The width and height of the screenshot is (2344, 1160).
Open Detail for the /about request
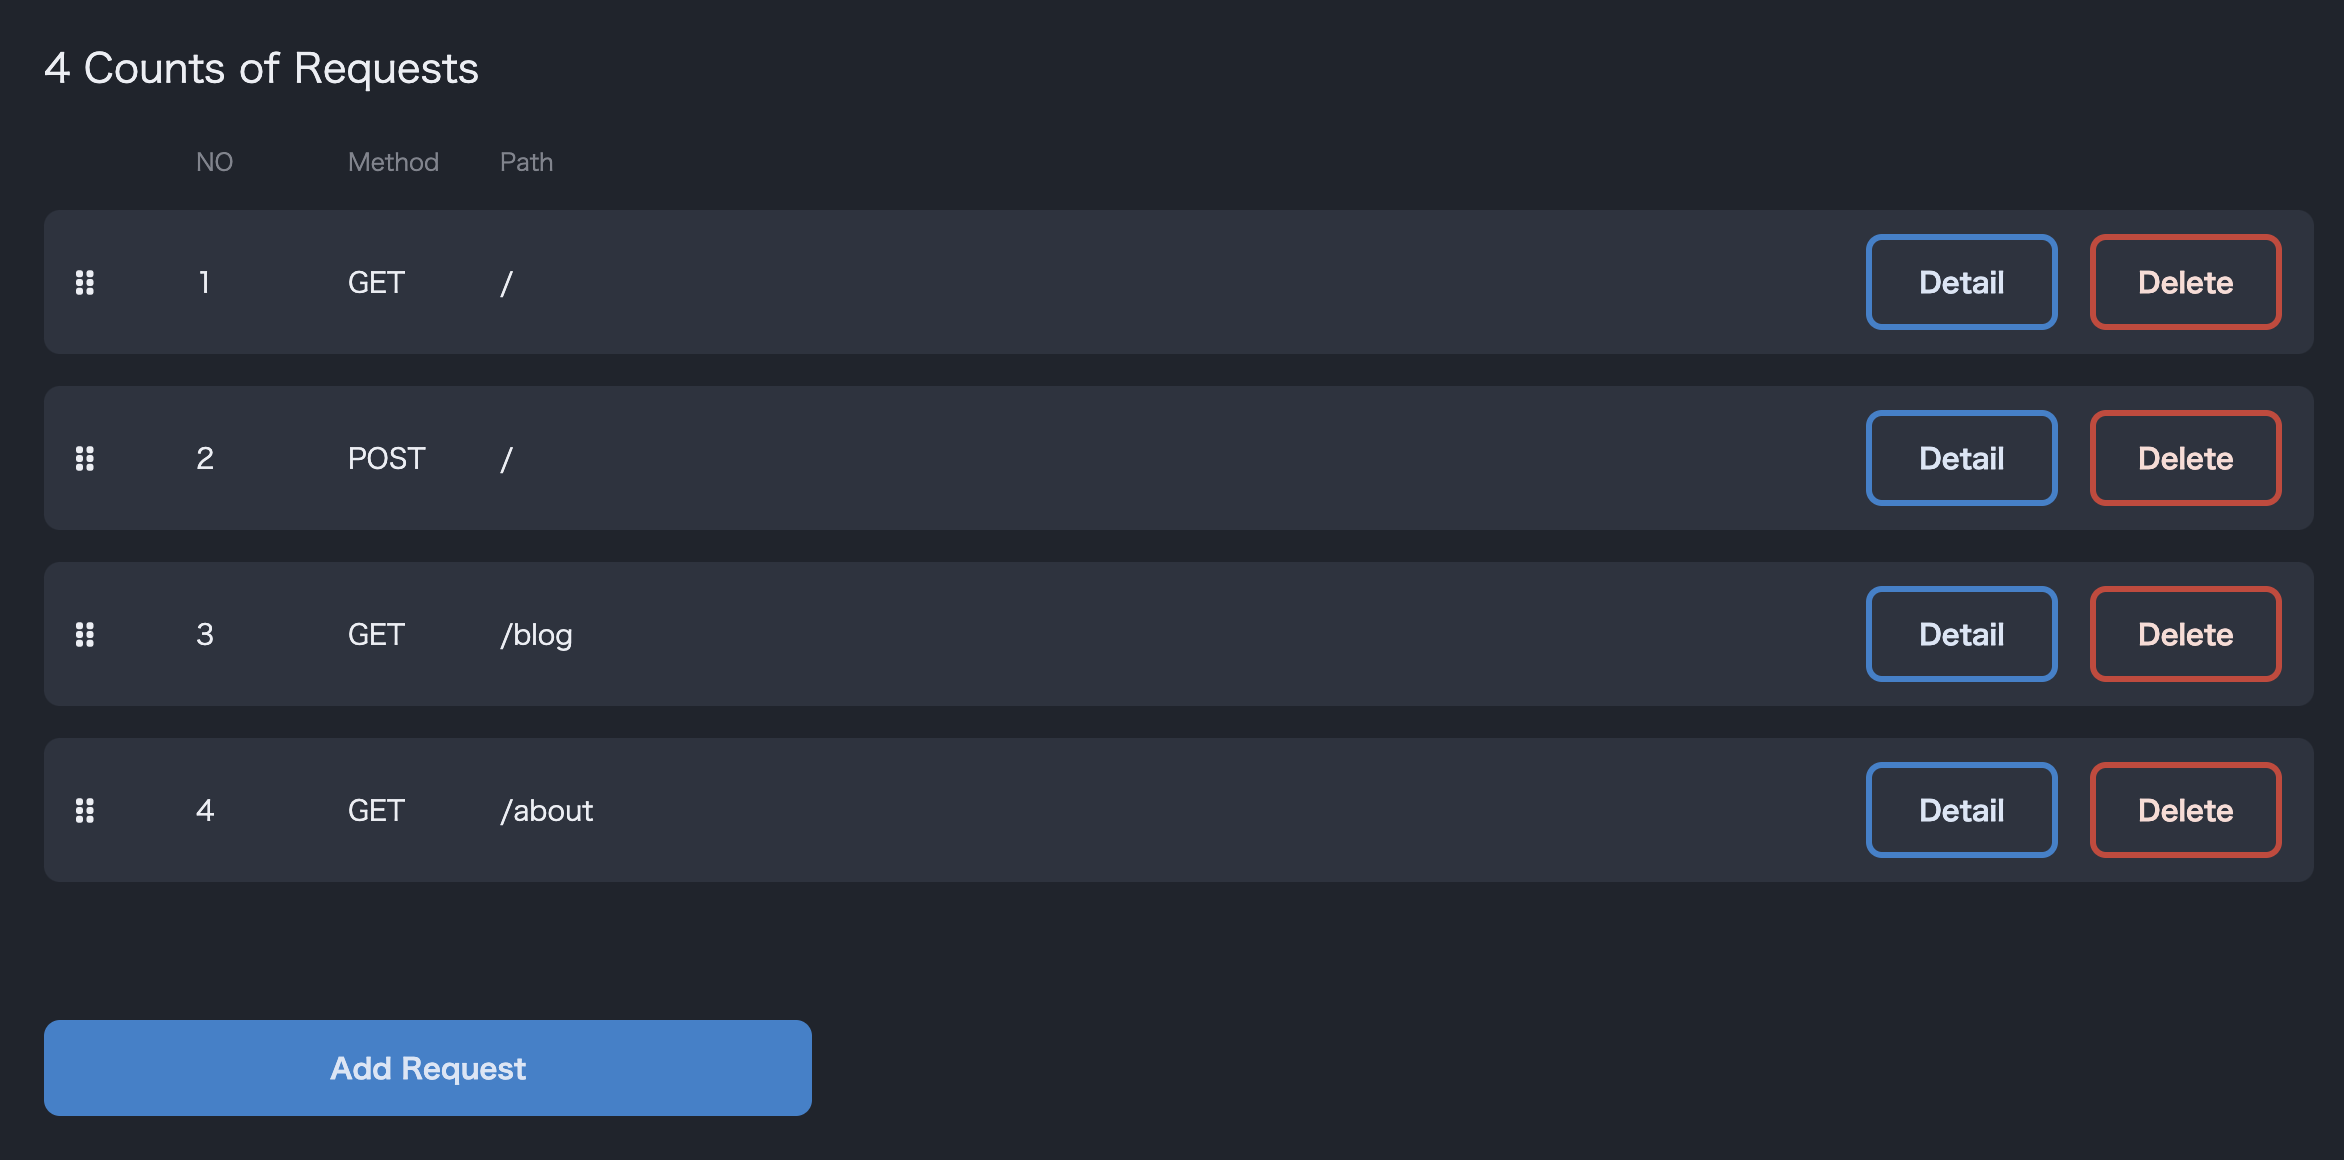[1961, 810]
